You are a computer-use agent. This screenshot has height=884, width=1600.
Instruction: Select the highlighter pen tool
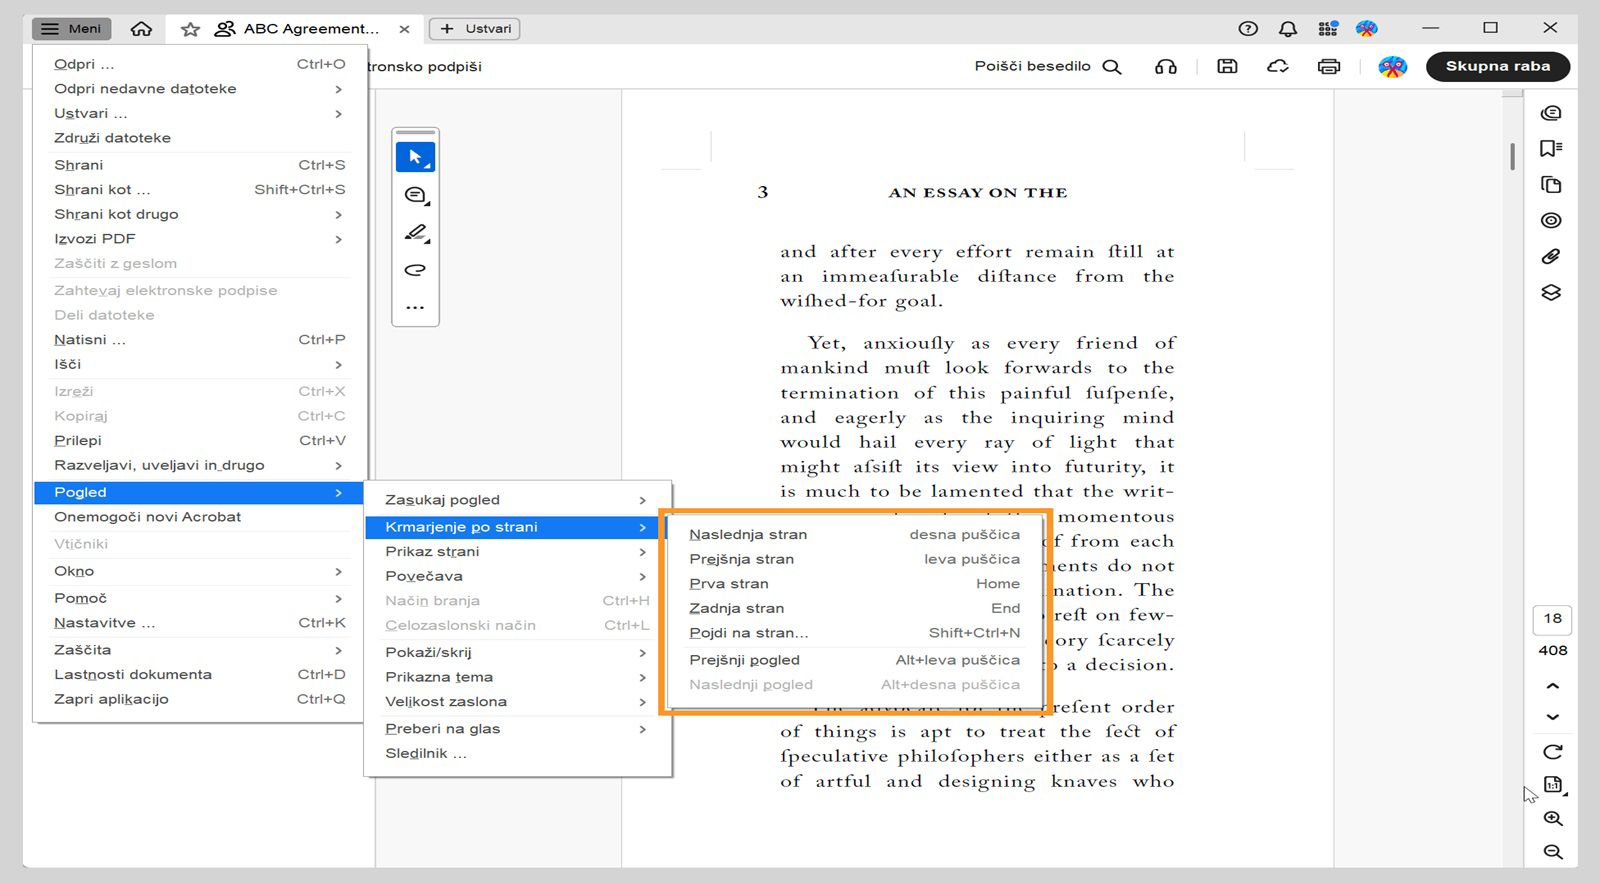[416, 233]
